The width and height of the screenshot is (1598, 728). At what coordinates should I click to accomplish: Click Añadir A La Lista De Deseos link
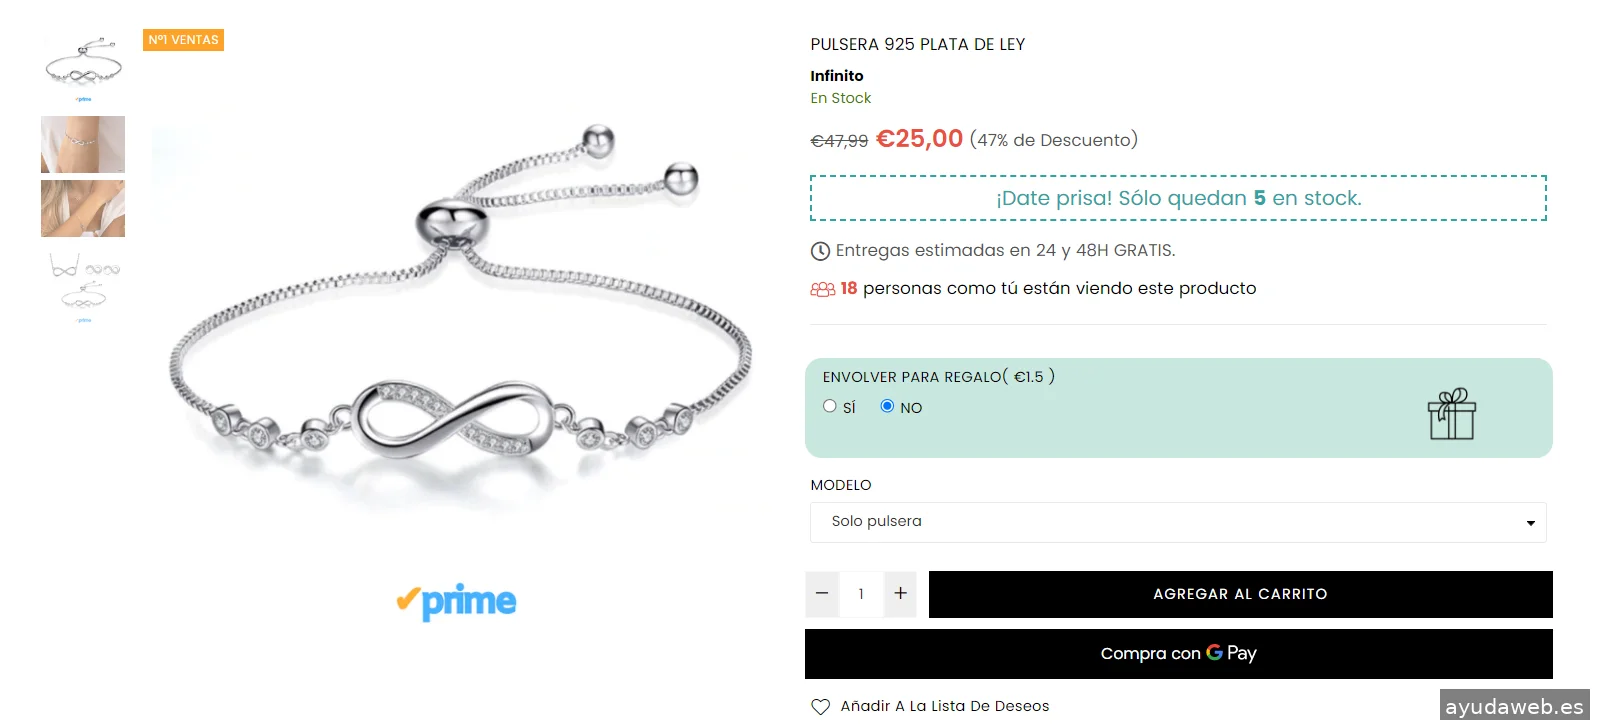coord(945,706)
